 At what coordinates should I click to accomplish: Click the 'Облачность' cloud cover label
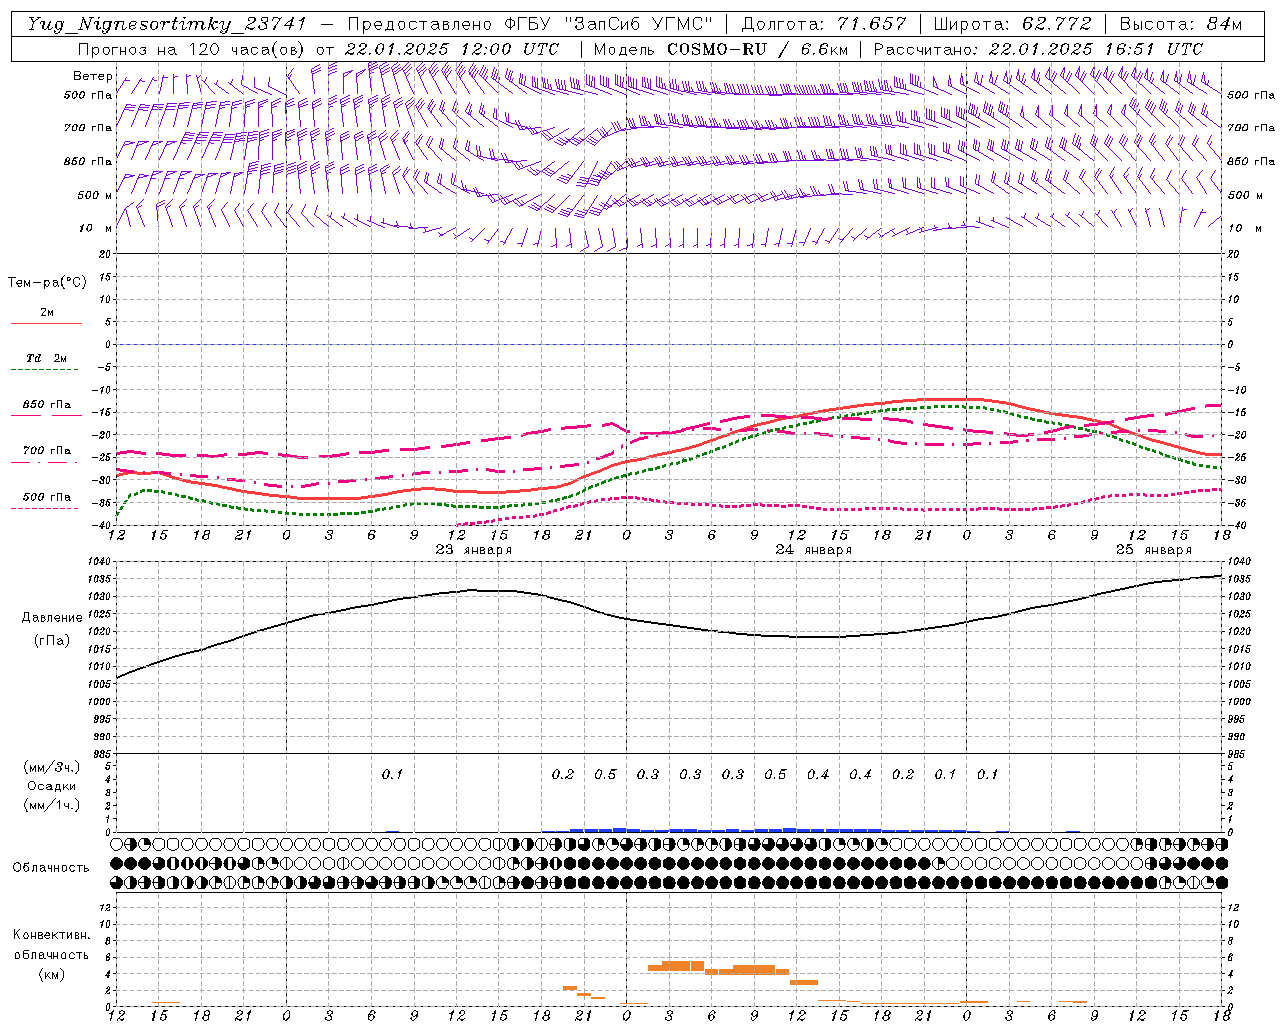(51, 868)
